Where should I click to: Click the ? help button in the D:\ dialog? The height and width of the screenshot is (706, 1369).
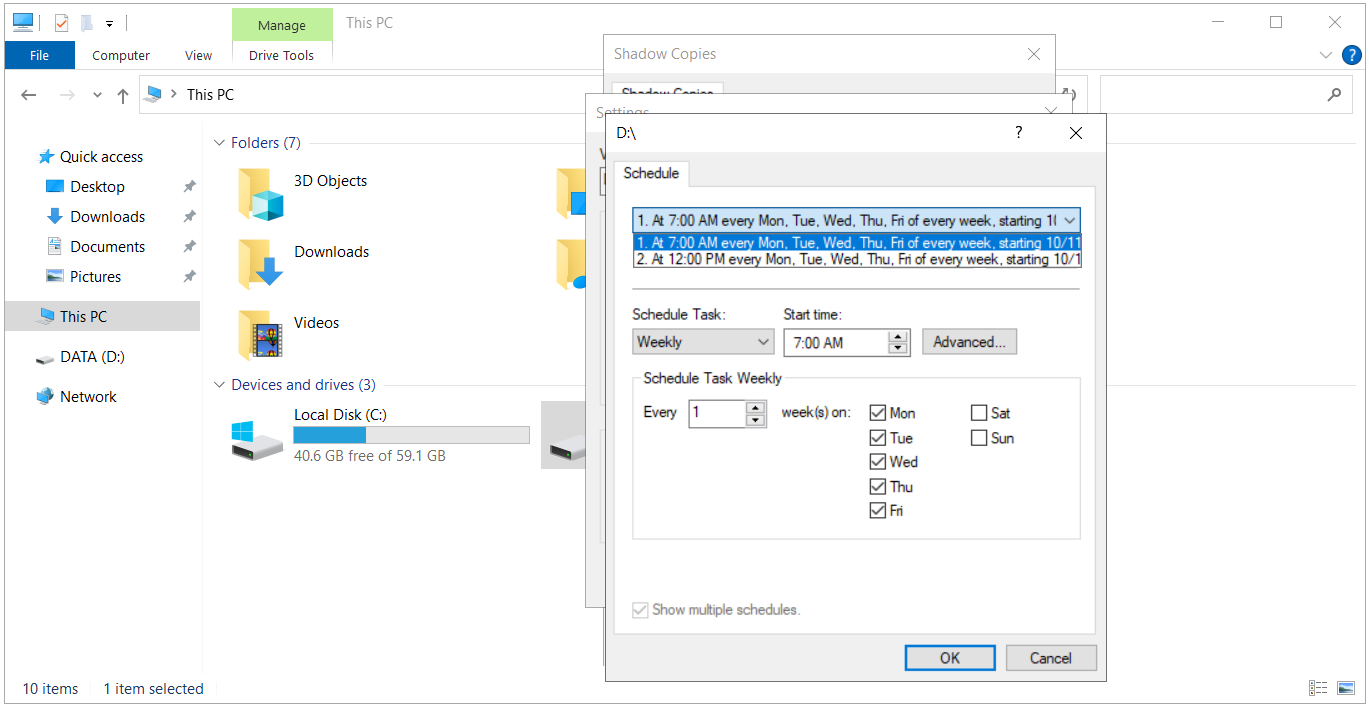(x=1019, y=133)
